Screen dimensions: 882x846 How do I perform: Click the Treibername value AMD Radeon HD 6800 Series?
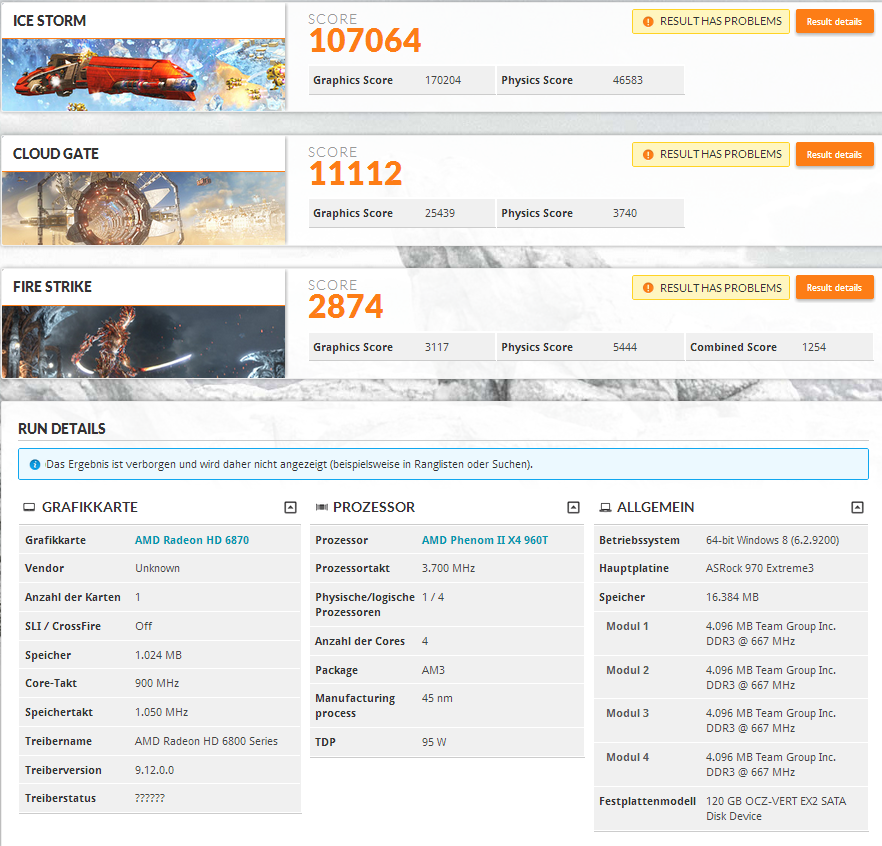(206, 741)
